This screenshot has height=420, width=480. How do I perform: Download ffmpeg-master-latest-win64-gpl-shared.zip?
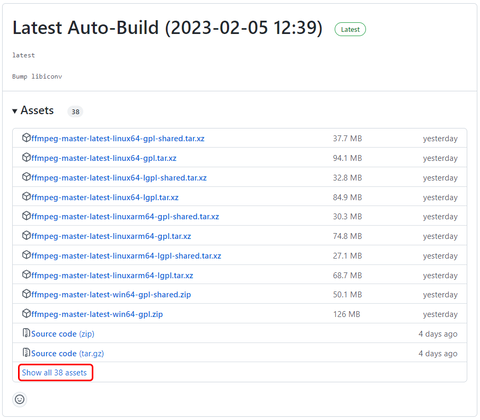111,295
